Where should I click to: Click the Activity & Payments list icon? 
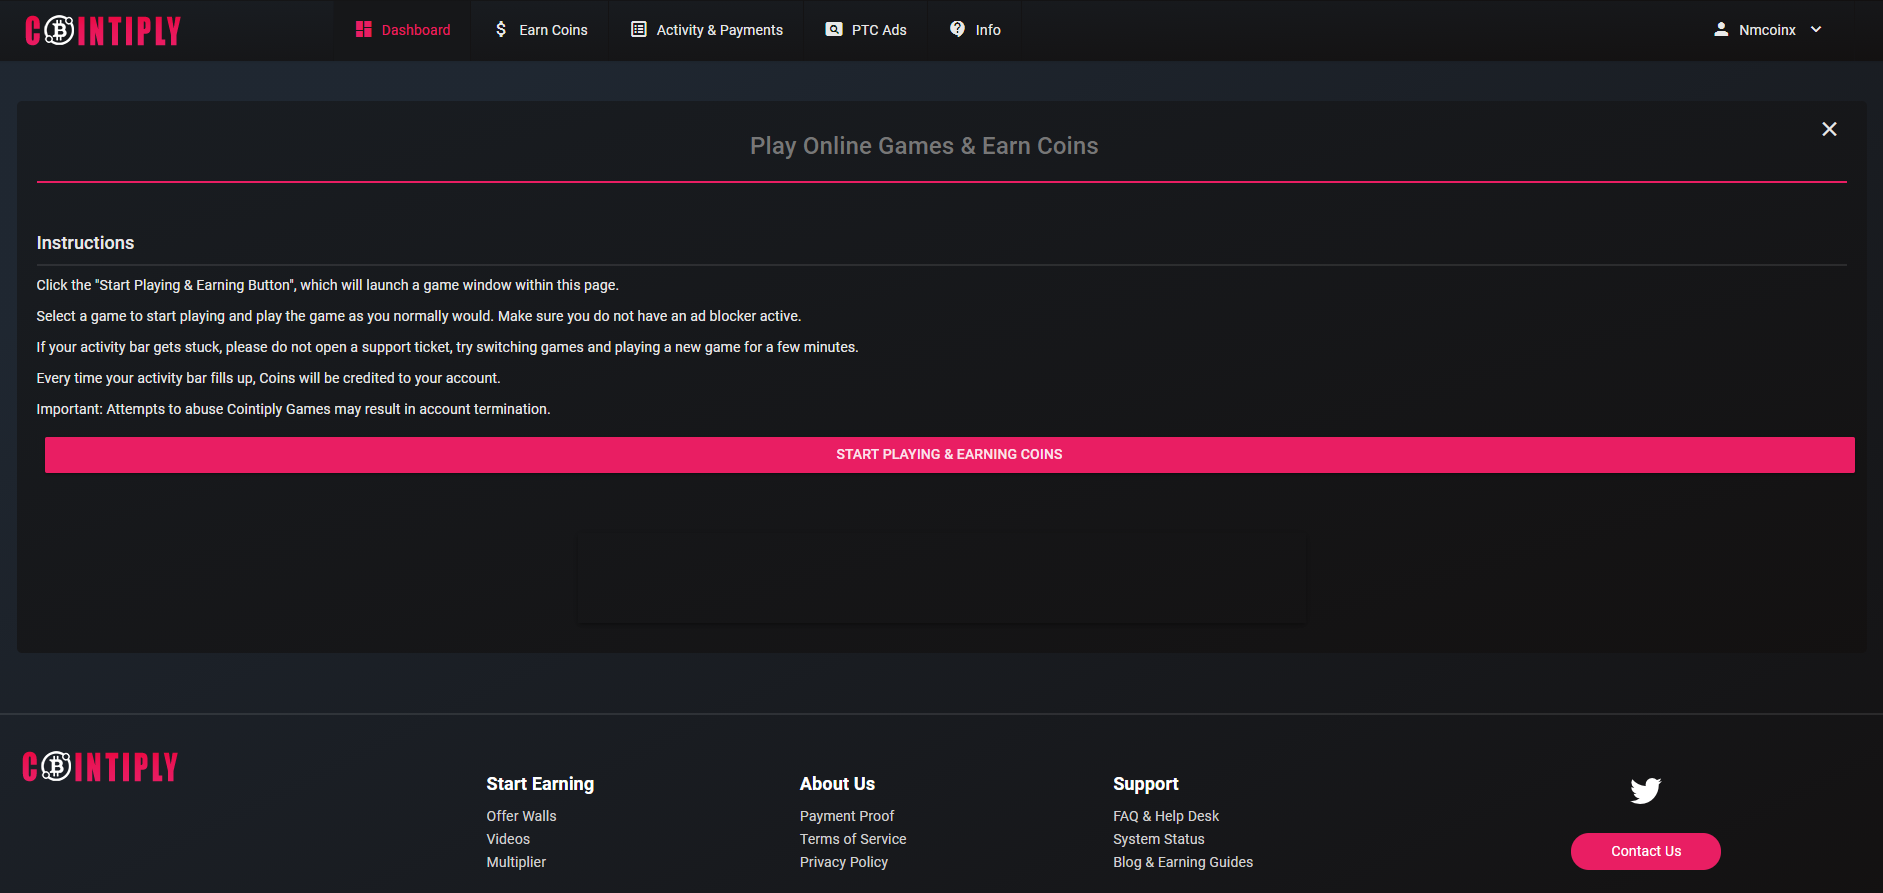(638, 30)
